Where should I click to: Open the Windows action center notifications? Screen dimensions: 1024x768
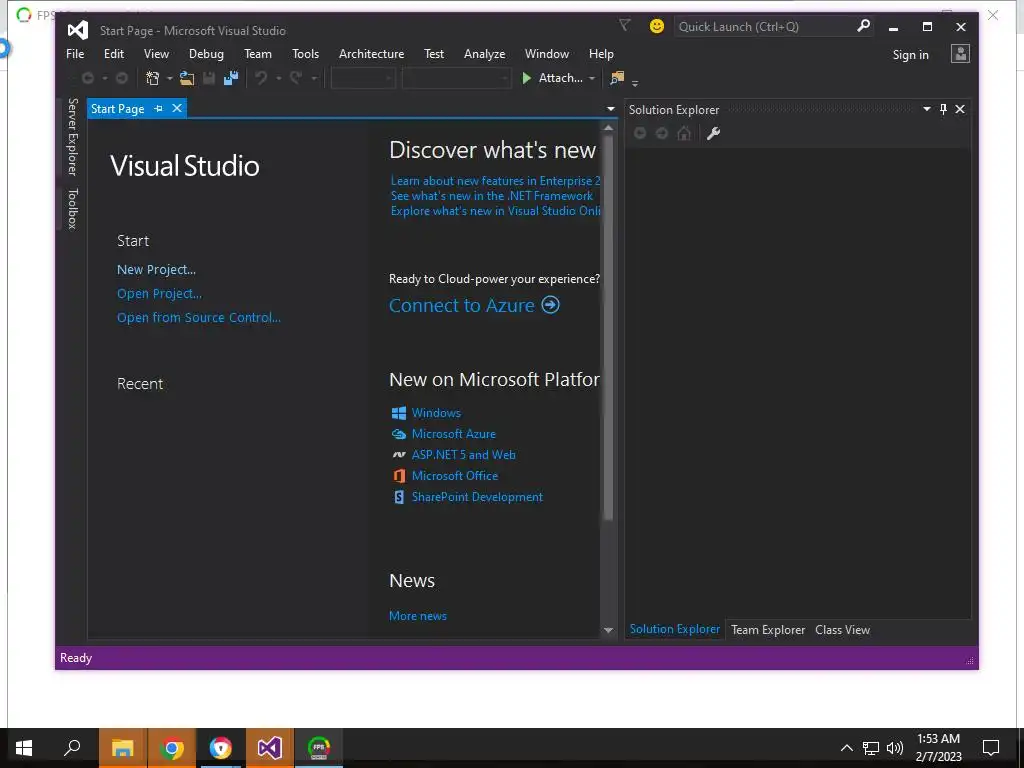(x=991, y=748)
